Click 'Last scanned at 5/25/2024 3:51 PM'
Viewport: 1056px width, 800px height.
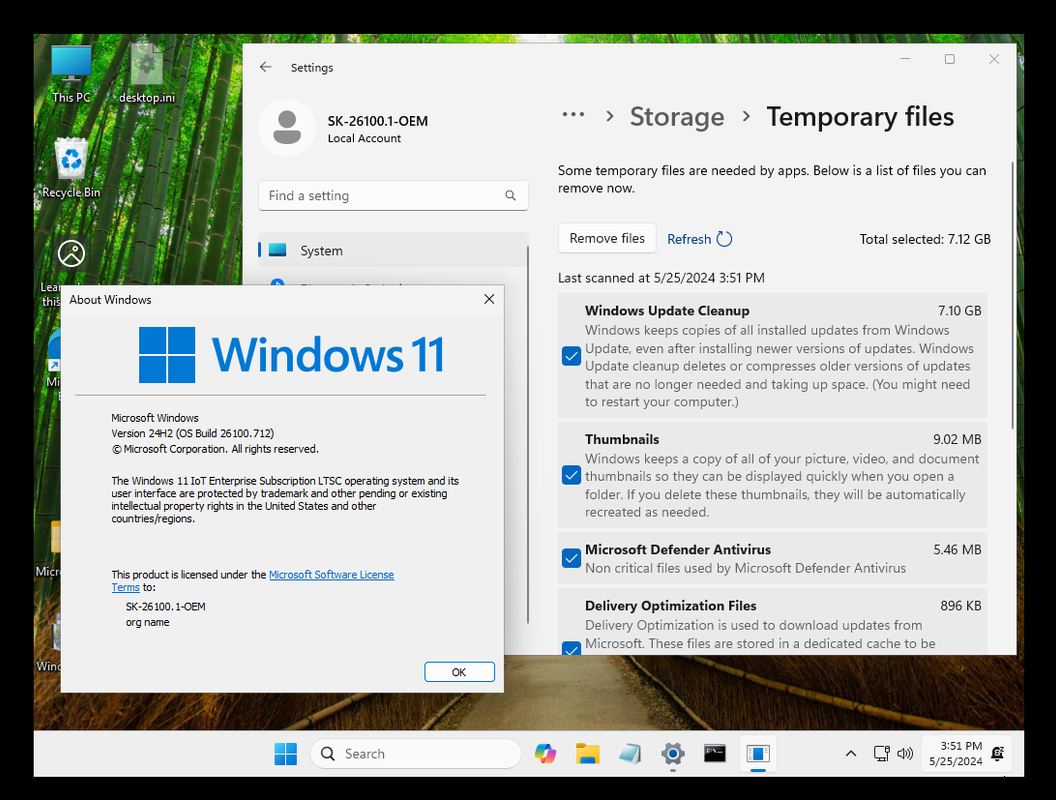pyautogui.click(x=661, y=277)
